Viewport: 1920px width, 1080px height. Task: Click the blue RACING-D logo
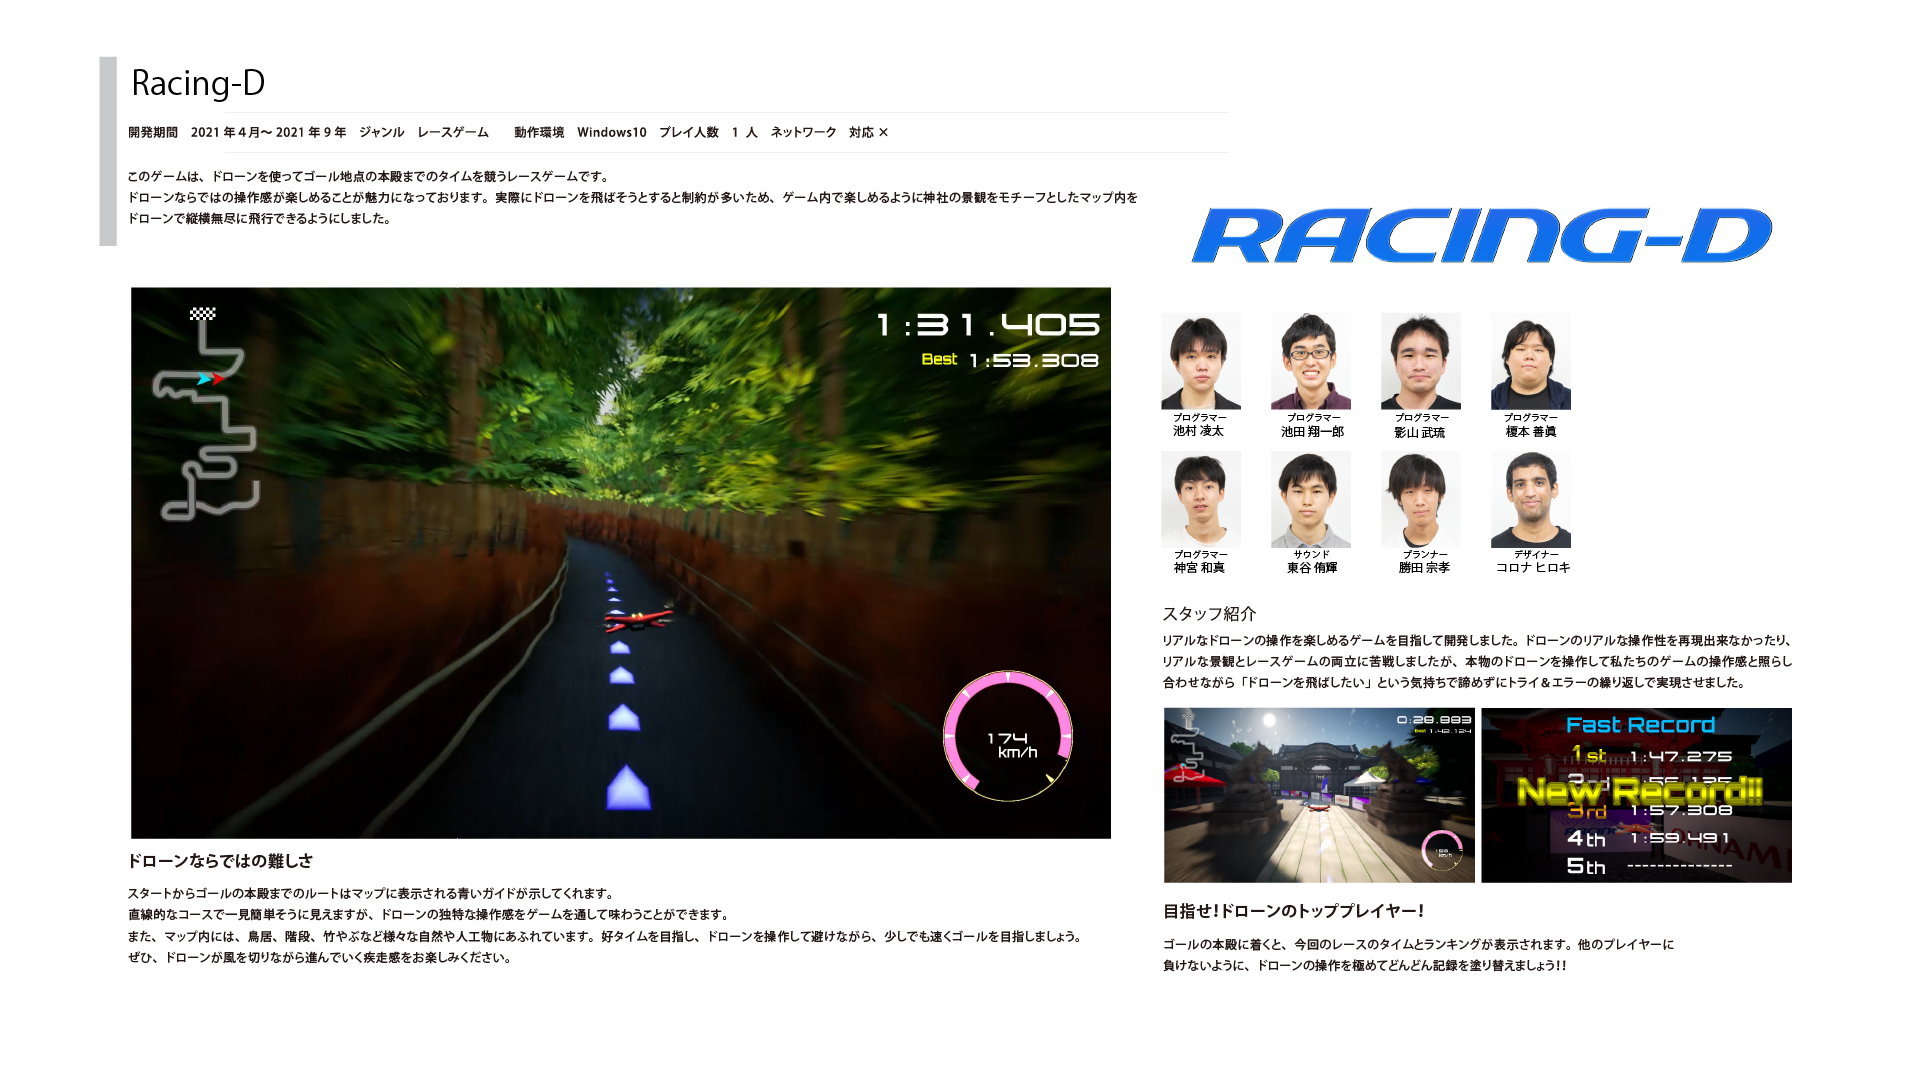(x=1481, y=236)
